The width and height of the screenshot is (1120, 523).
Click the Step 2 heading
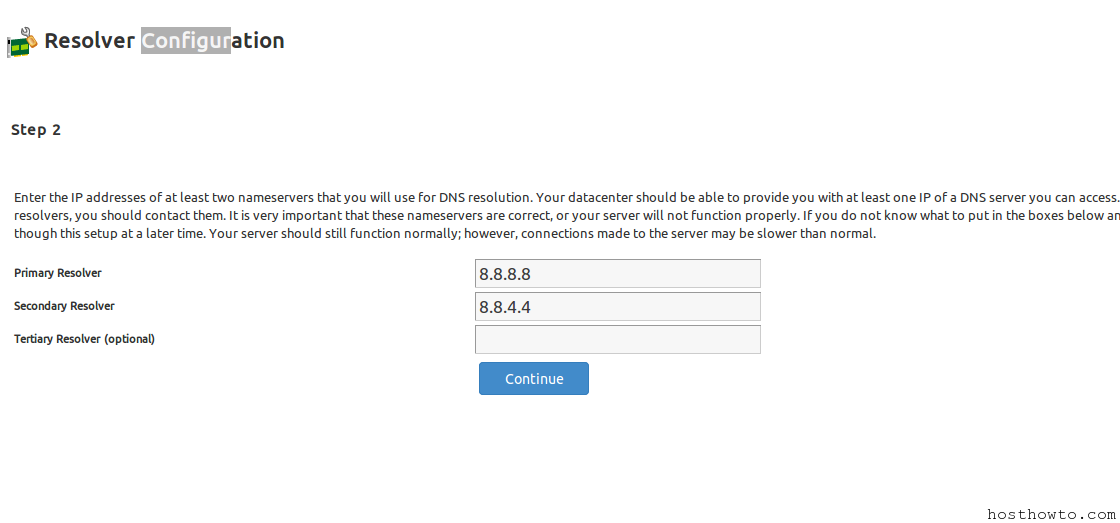pos(36,130)
